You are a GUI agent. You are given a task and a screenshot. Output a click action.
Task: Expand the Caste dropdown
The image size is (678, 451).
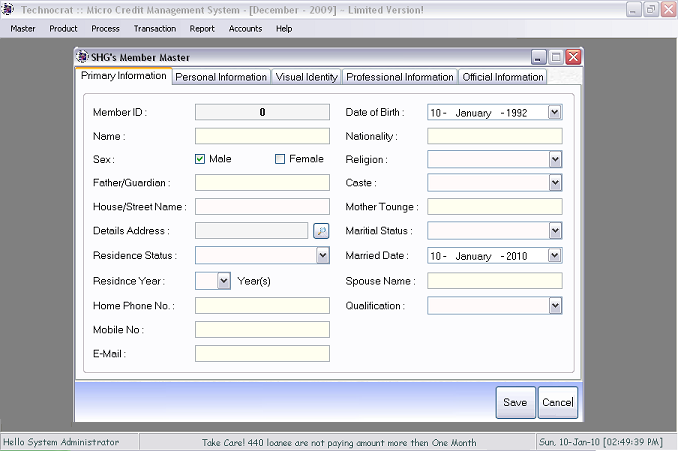pos(555,183)
